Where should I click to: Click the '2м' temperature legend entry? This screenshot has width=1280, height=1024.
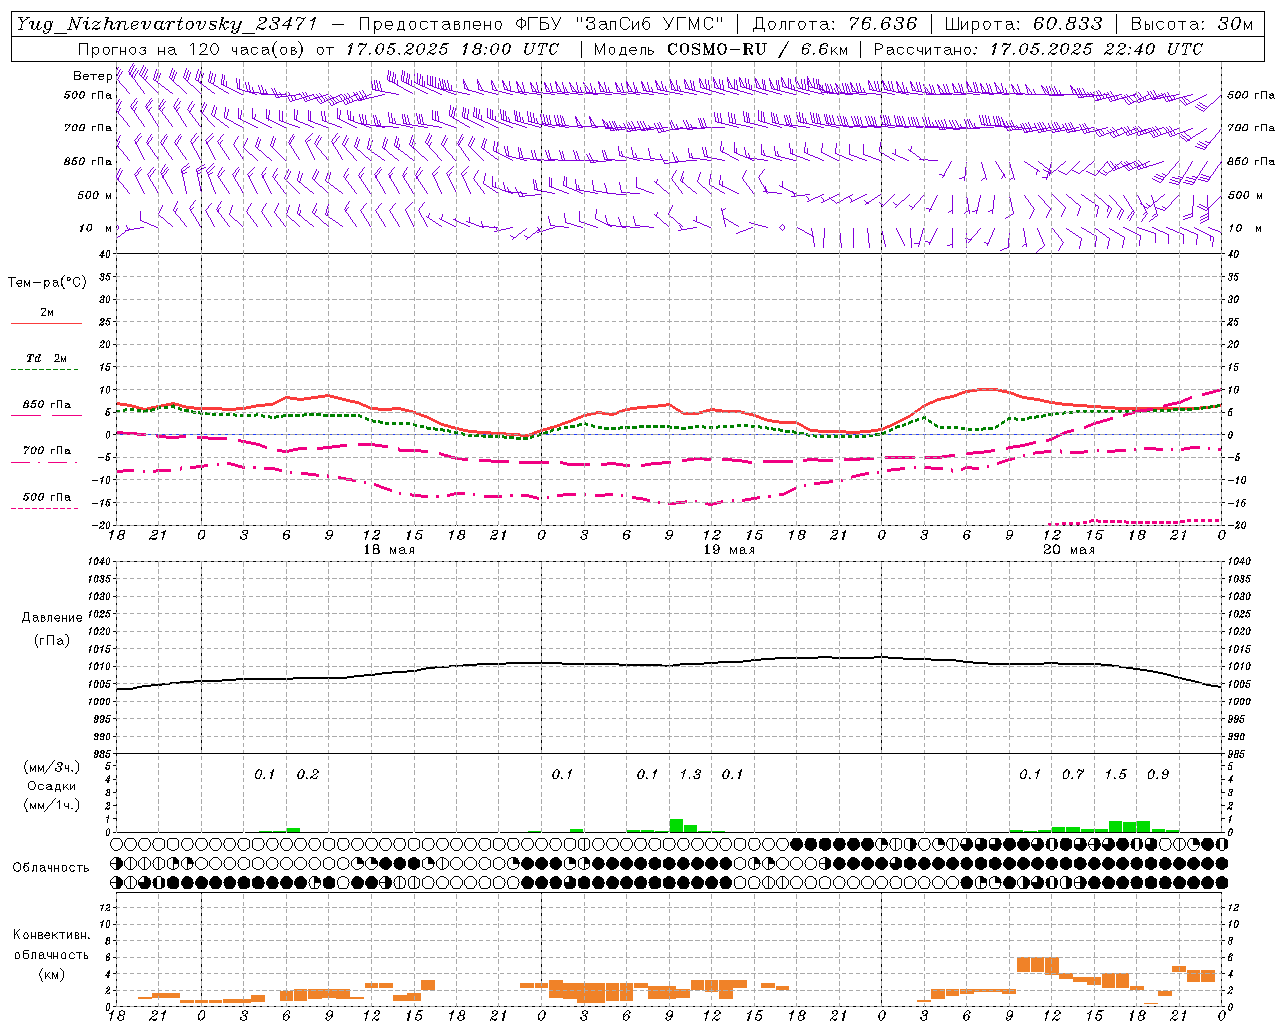click(x=47, y=313)
